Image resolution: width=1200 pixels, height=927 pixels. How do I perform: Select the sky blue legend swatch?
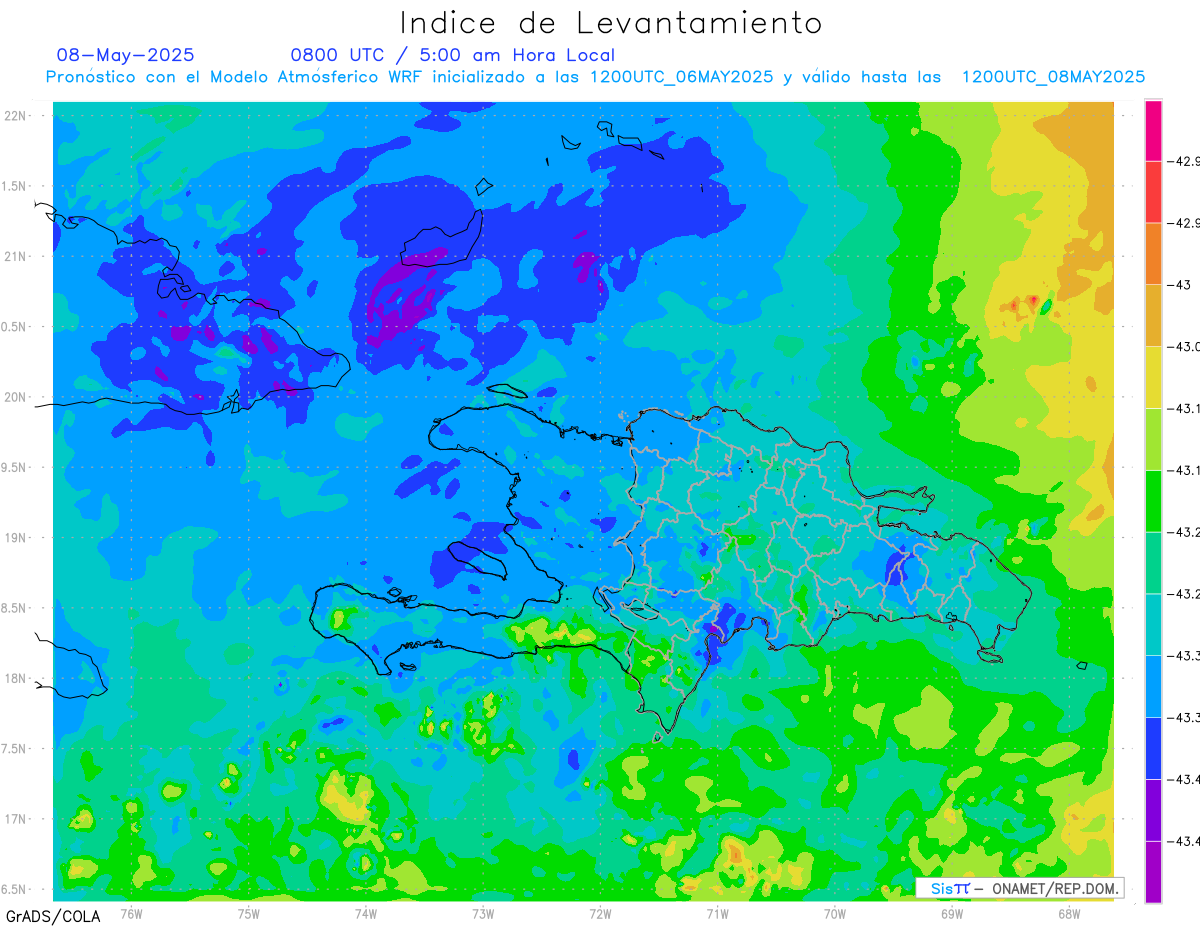click(x=1153, y=686)
